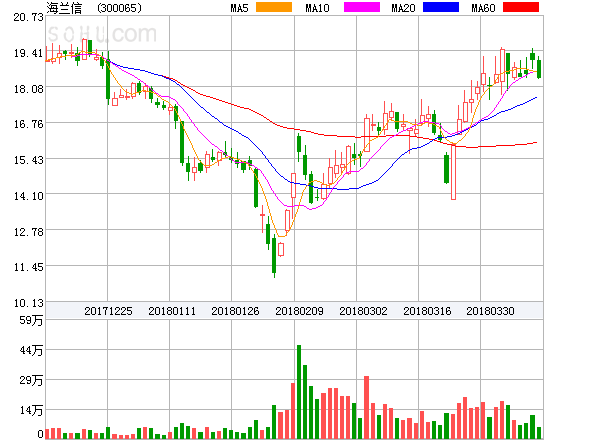Click the MA60 legend label
The height and width of the screenshot is (440, 600).
[483, 8]
